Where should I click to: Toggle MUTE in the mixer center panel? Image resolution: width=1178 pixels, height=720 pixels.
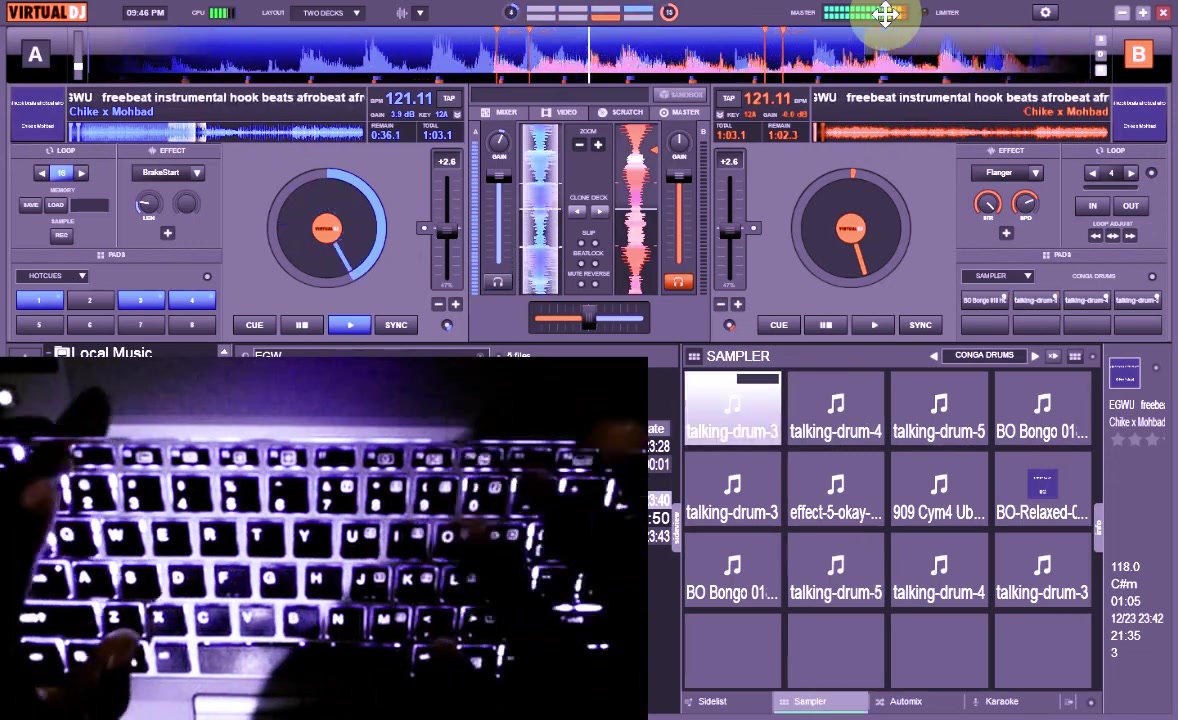click(581, 283)
